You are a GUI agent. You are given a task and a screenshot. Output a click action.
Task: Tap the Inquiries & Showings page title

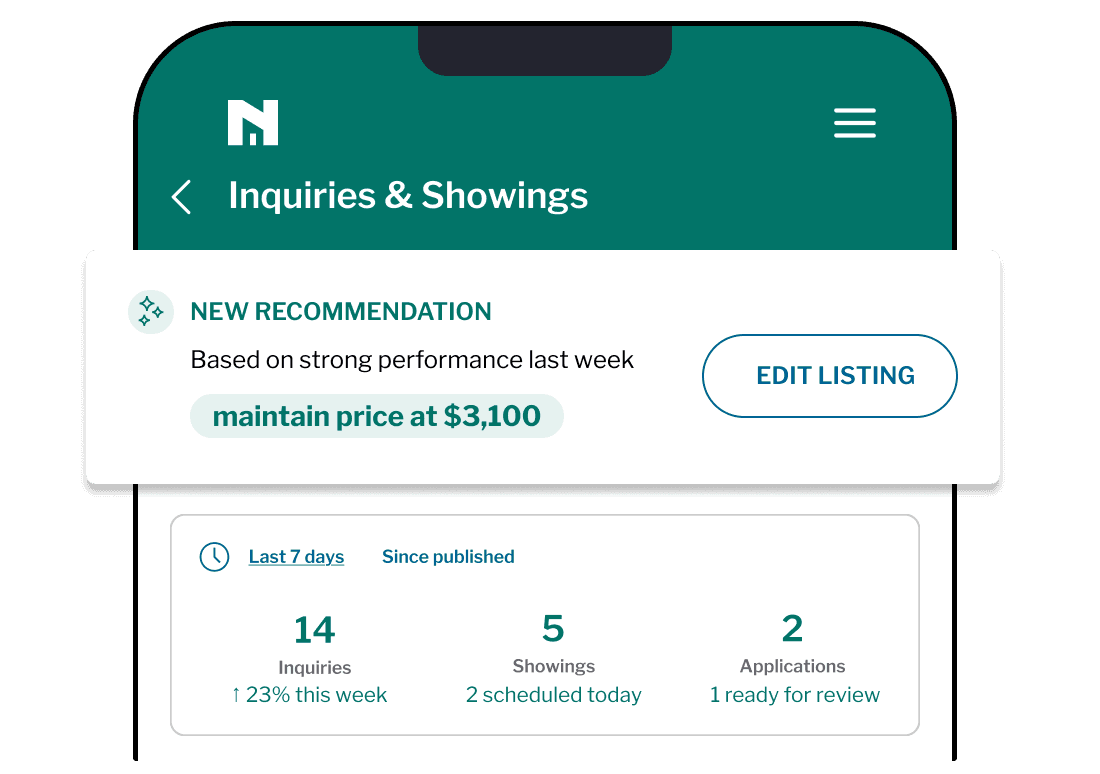point(408,196)
